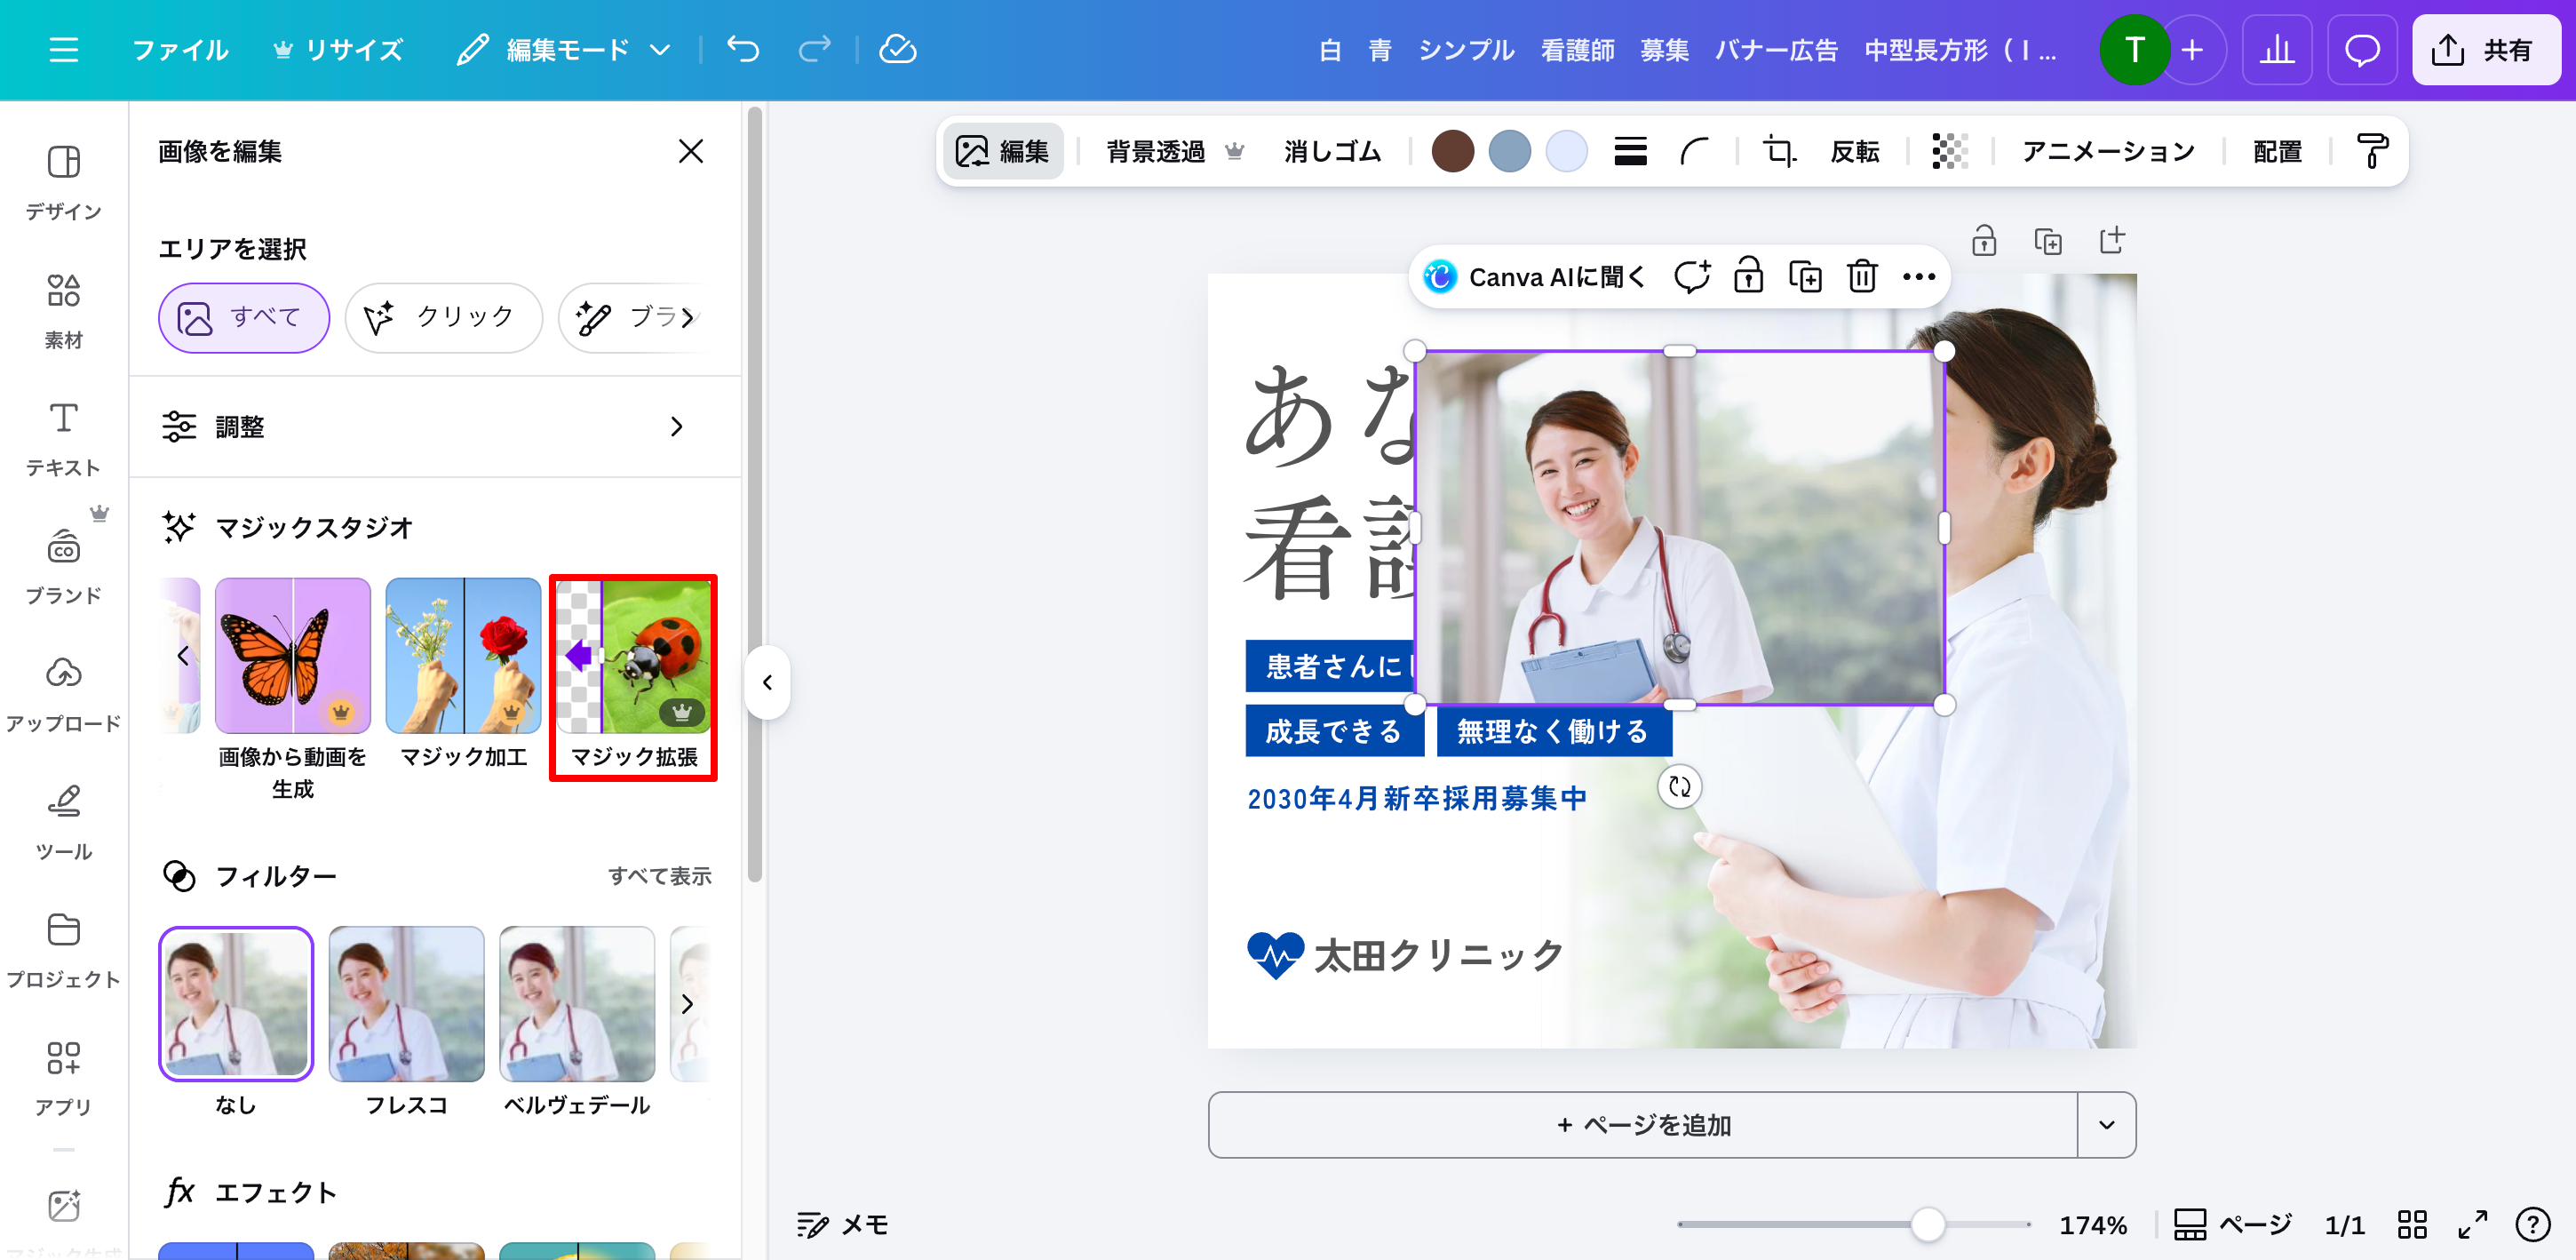Delete selected image with trash icon
Image resolution: width=2576 pixels, height=1260 pixels.
click(x=1861, y=276)
